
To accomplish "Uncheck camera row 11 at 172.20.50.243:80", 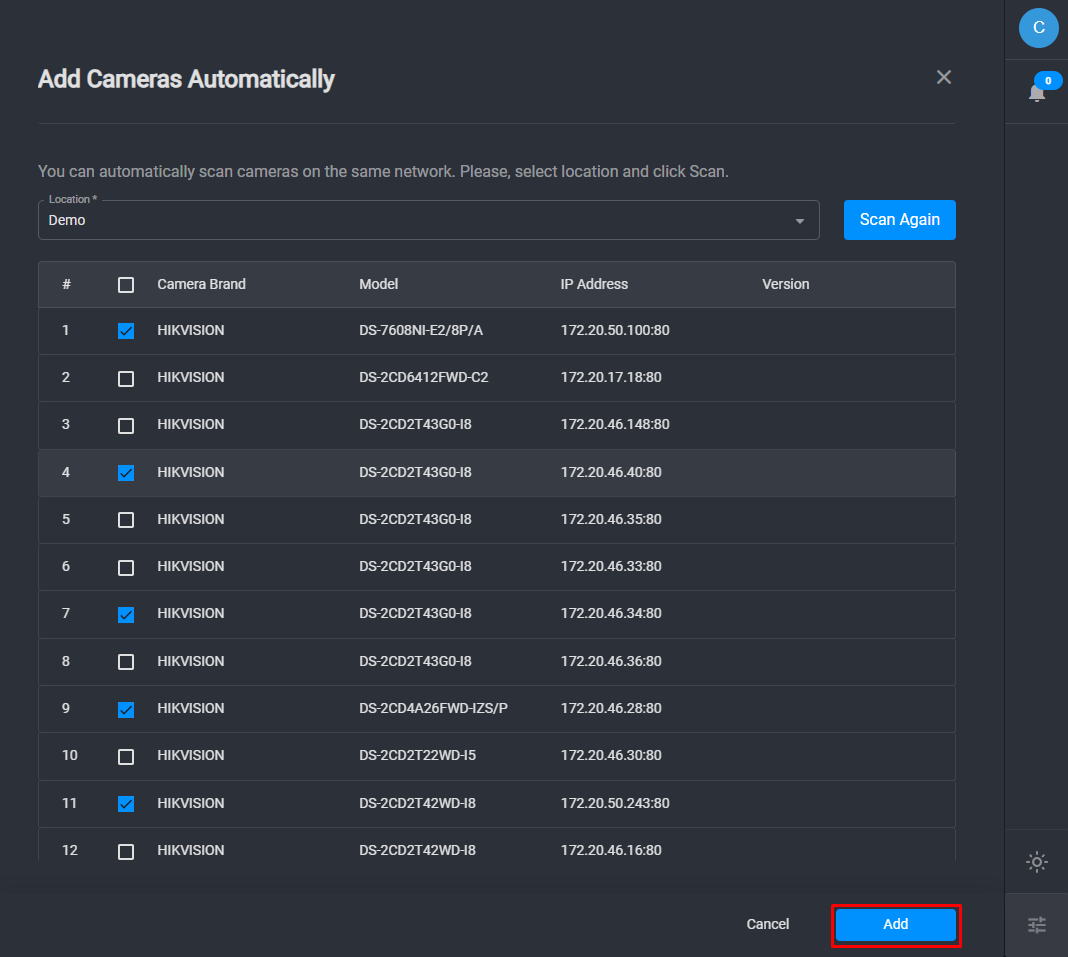I will pos(126,804).
